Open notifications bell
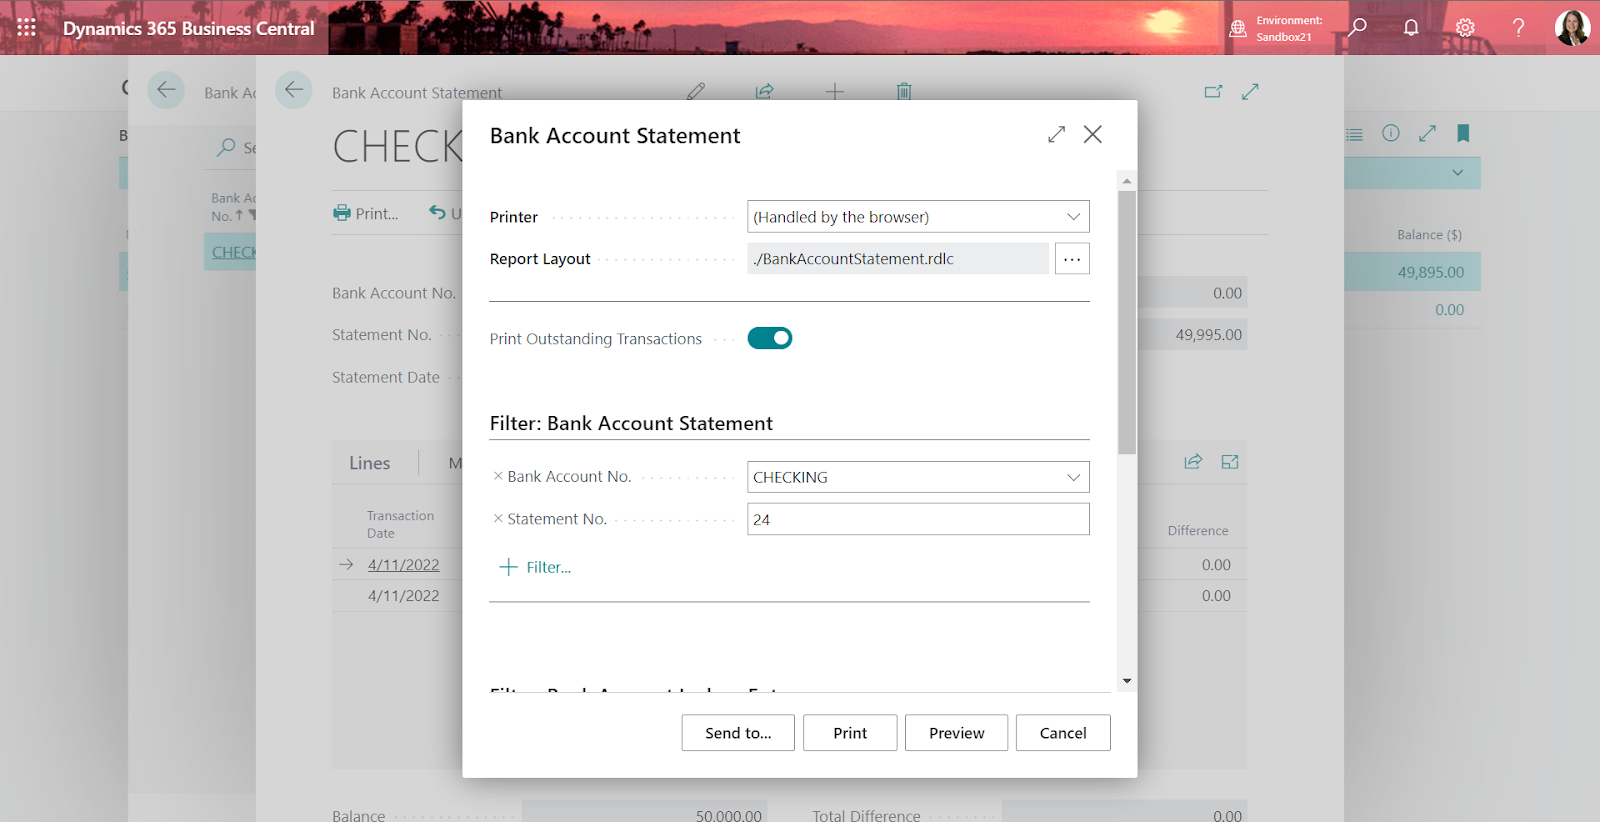Viewport: 1600px width, 822px height. tap(1411, 27)
